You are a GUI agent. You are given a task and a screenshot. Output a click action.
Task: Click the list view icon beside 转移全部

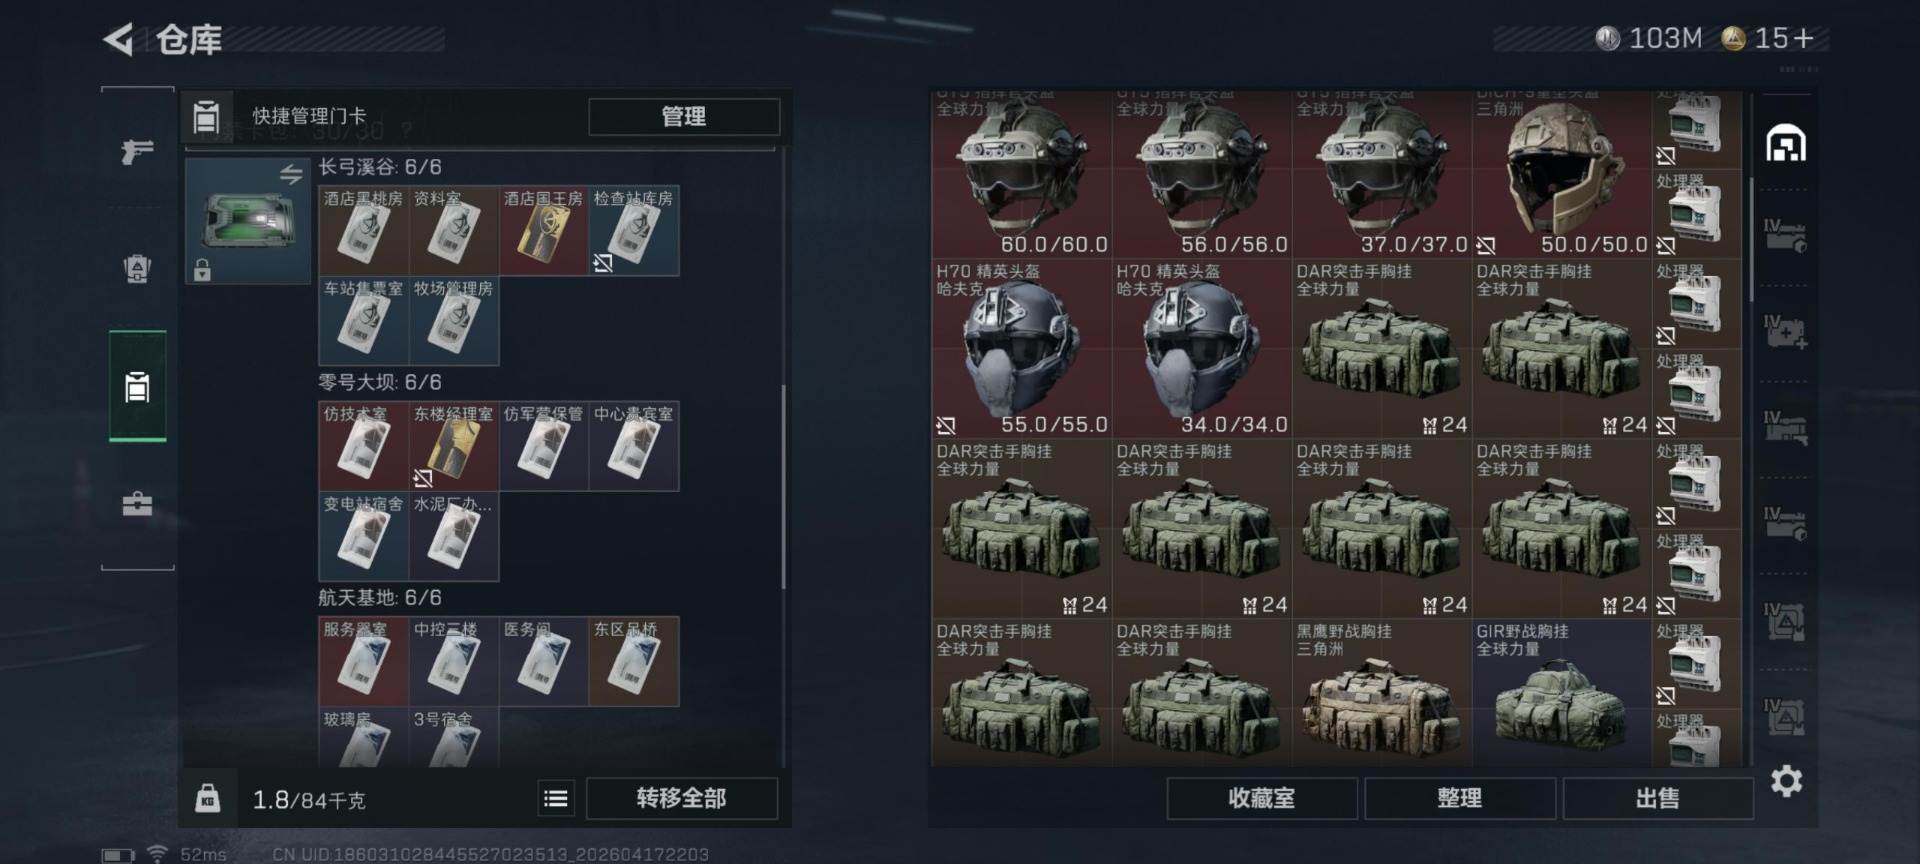556,798
